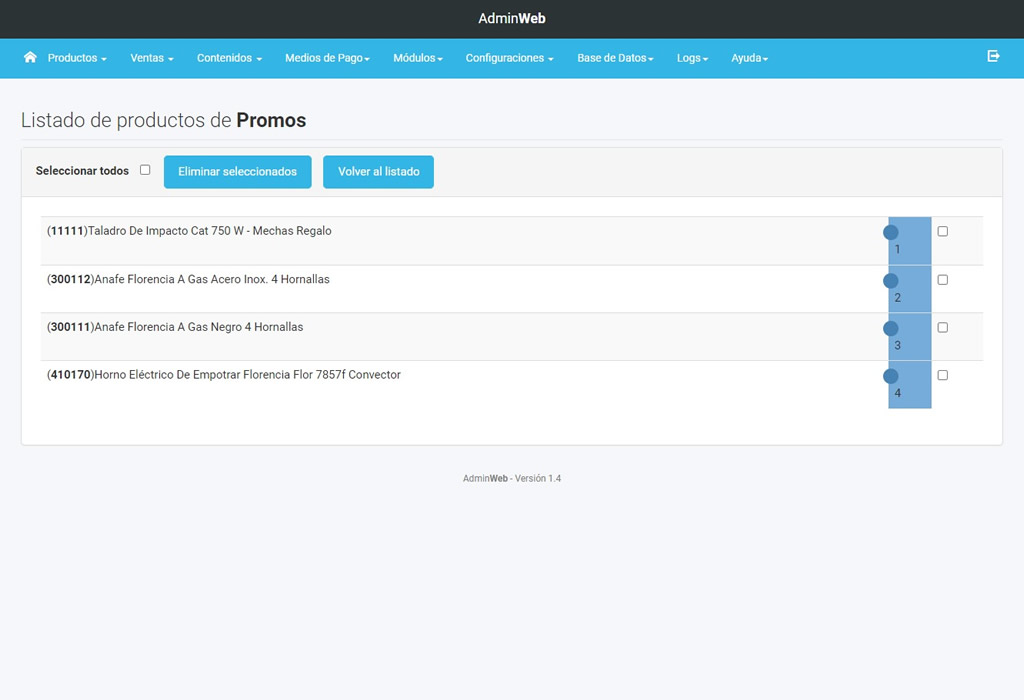Expand the Configuraciones dropdown
This screenshot has width=1024, height=700.
pyautogui.click(x=509, y=58)
